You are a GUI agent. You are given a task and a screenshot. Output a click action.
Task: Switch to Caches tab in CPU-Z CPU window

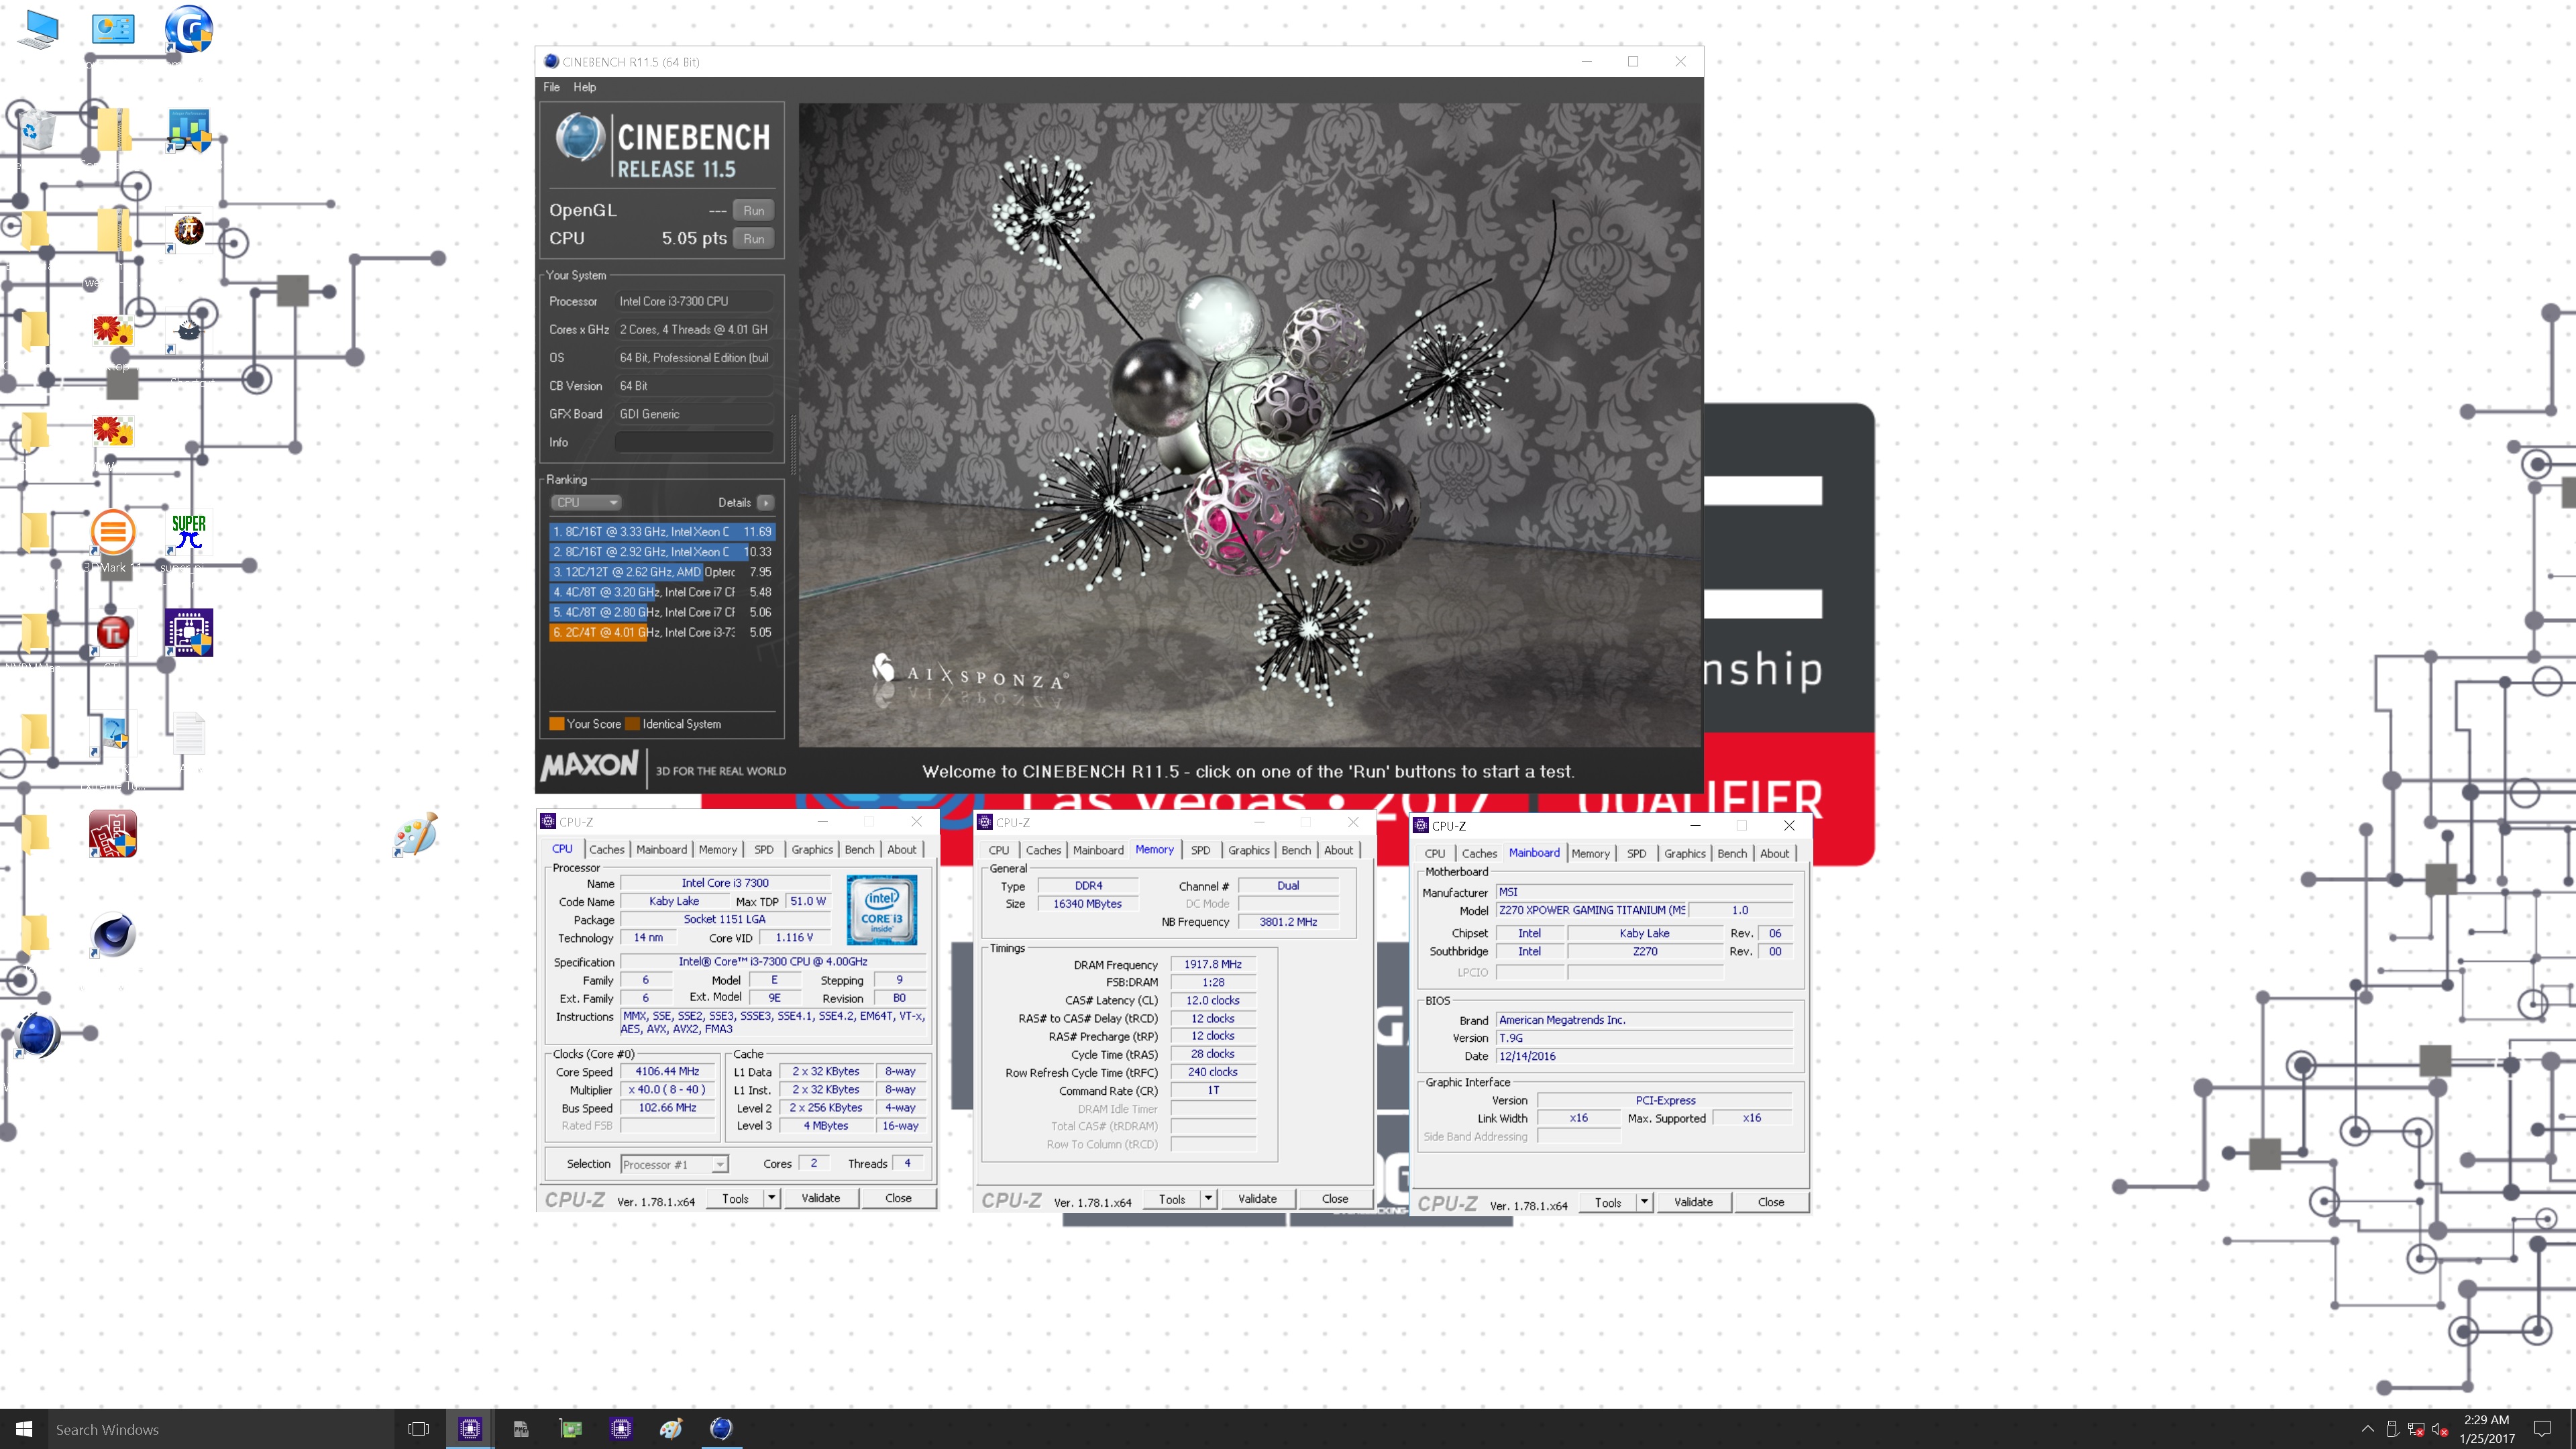pos(606,849)
